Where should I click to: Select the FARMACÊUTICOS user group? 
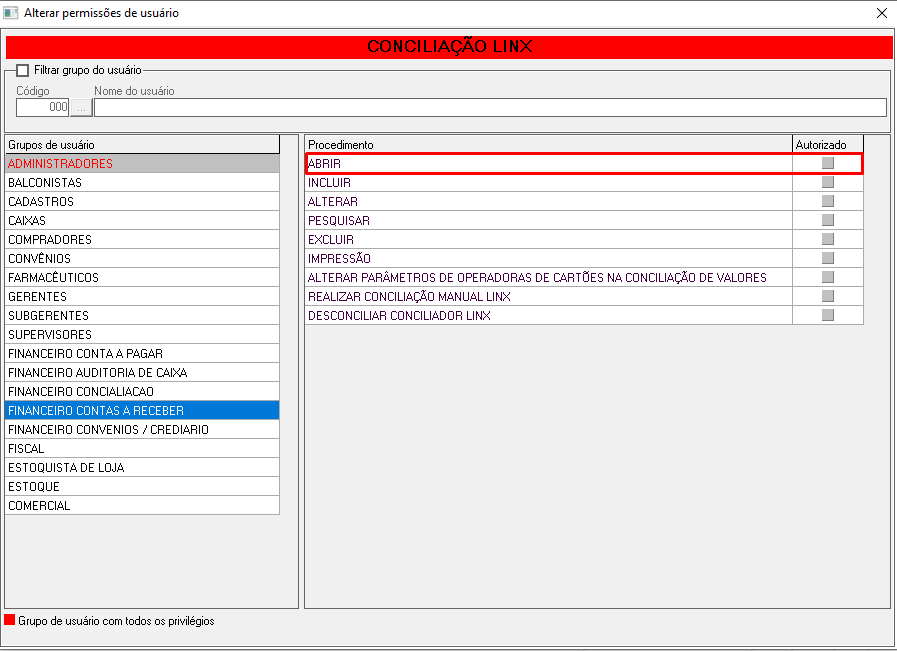[x=142, y=277]
